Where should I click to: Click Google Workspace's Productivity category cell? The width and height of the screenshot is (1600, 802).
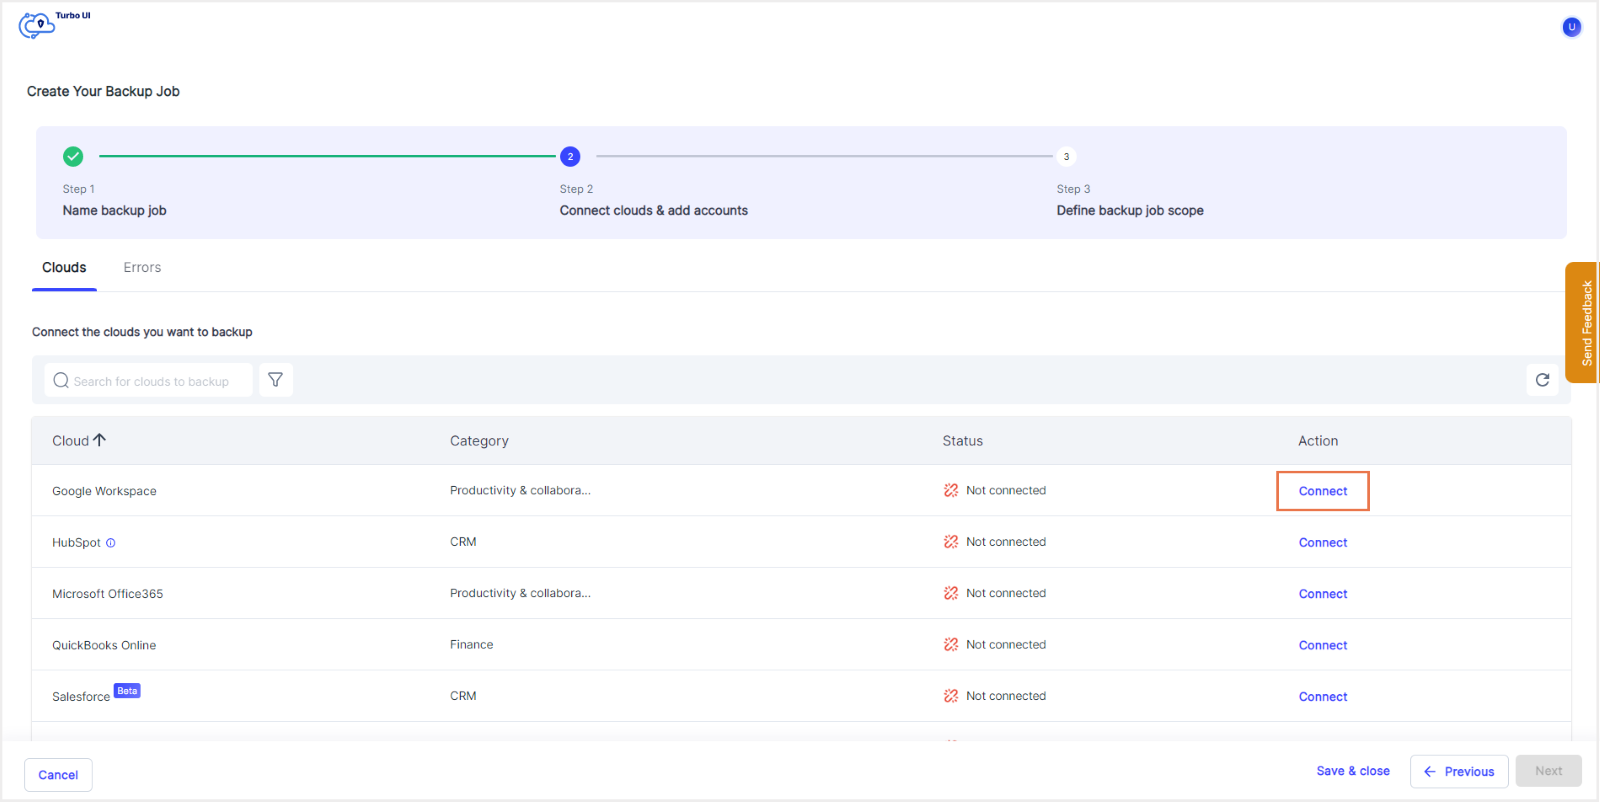[x=520, y=490]
